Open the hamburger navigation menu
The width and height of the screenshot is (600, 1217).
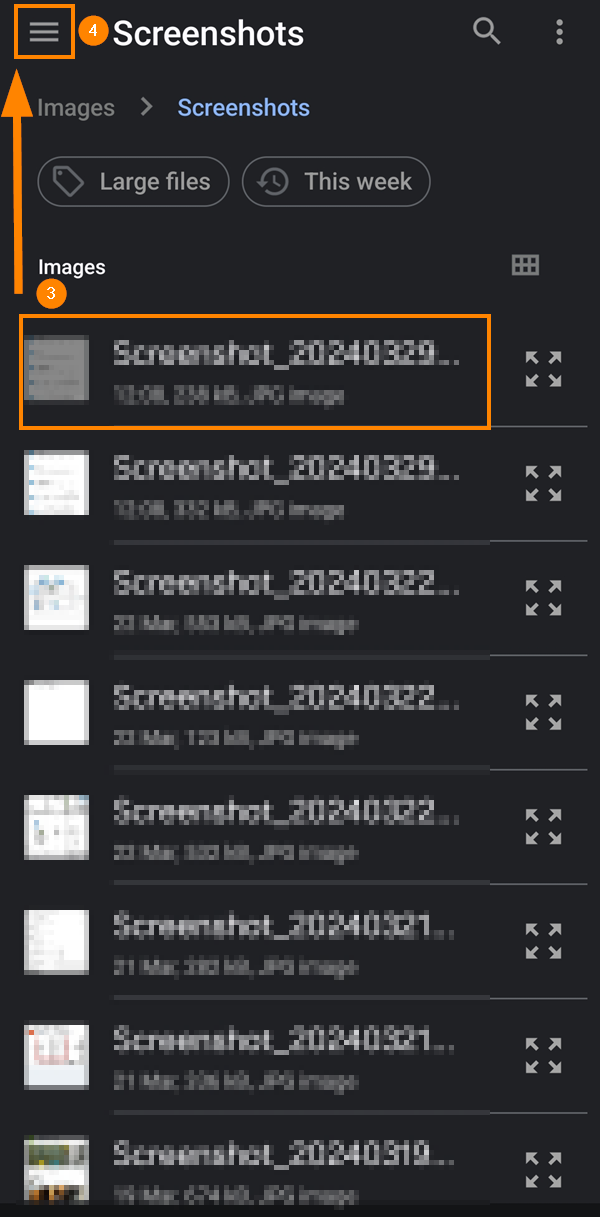pyautogui.click(x=44, y=33)
